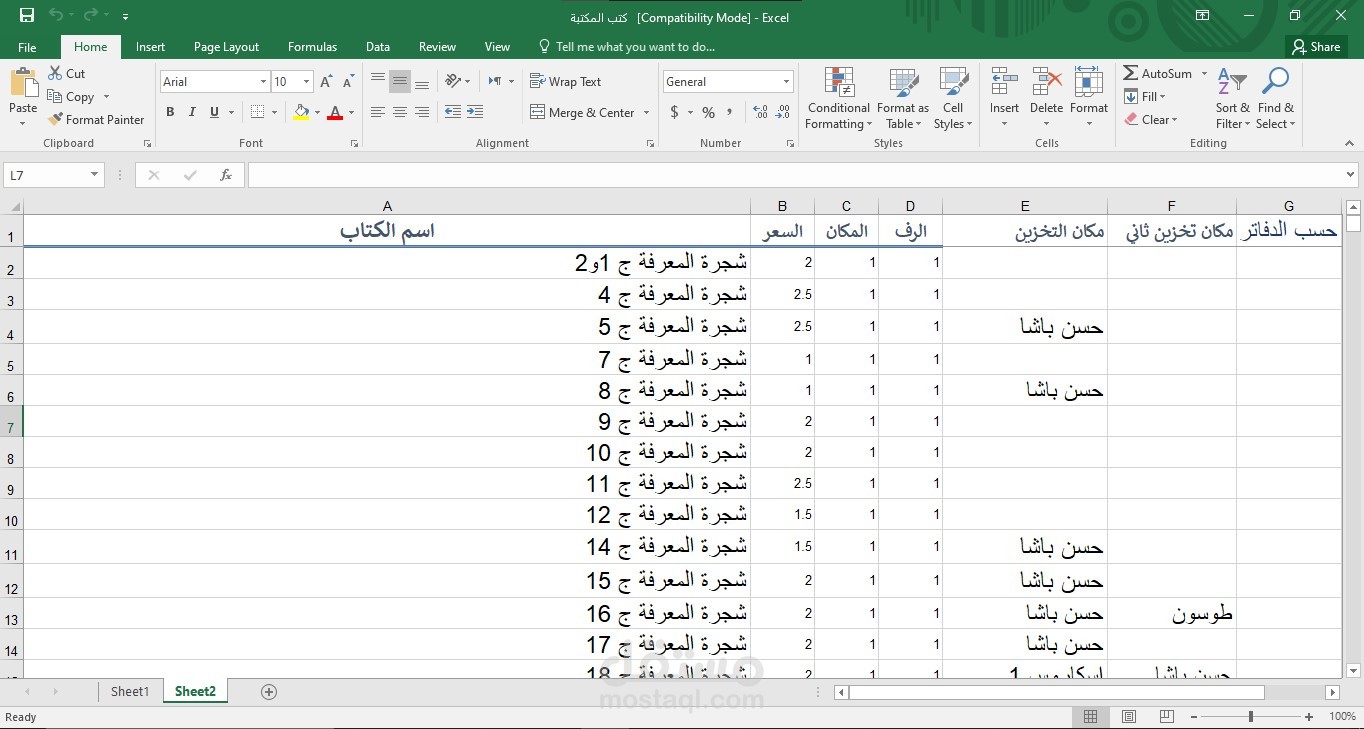
Task: Open Cell Styles gallery
Action: coord(953,98)
